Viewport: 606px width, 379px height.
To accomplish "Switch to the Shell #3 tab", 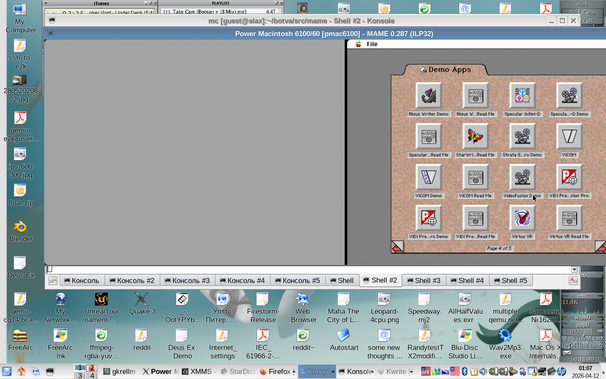I will click(x=424, y=280).
